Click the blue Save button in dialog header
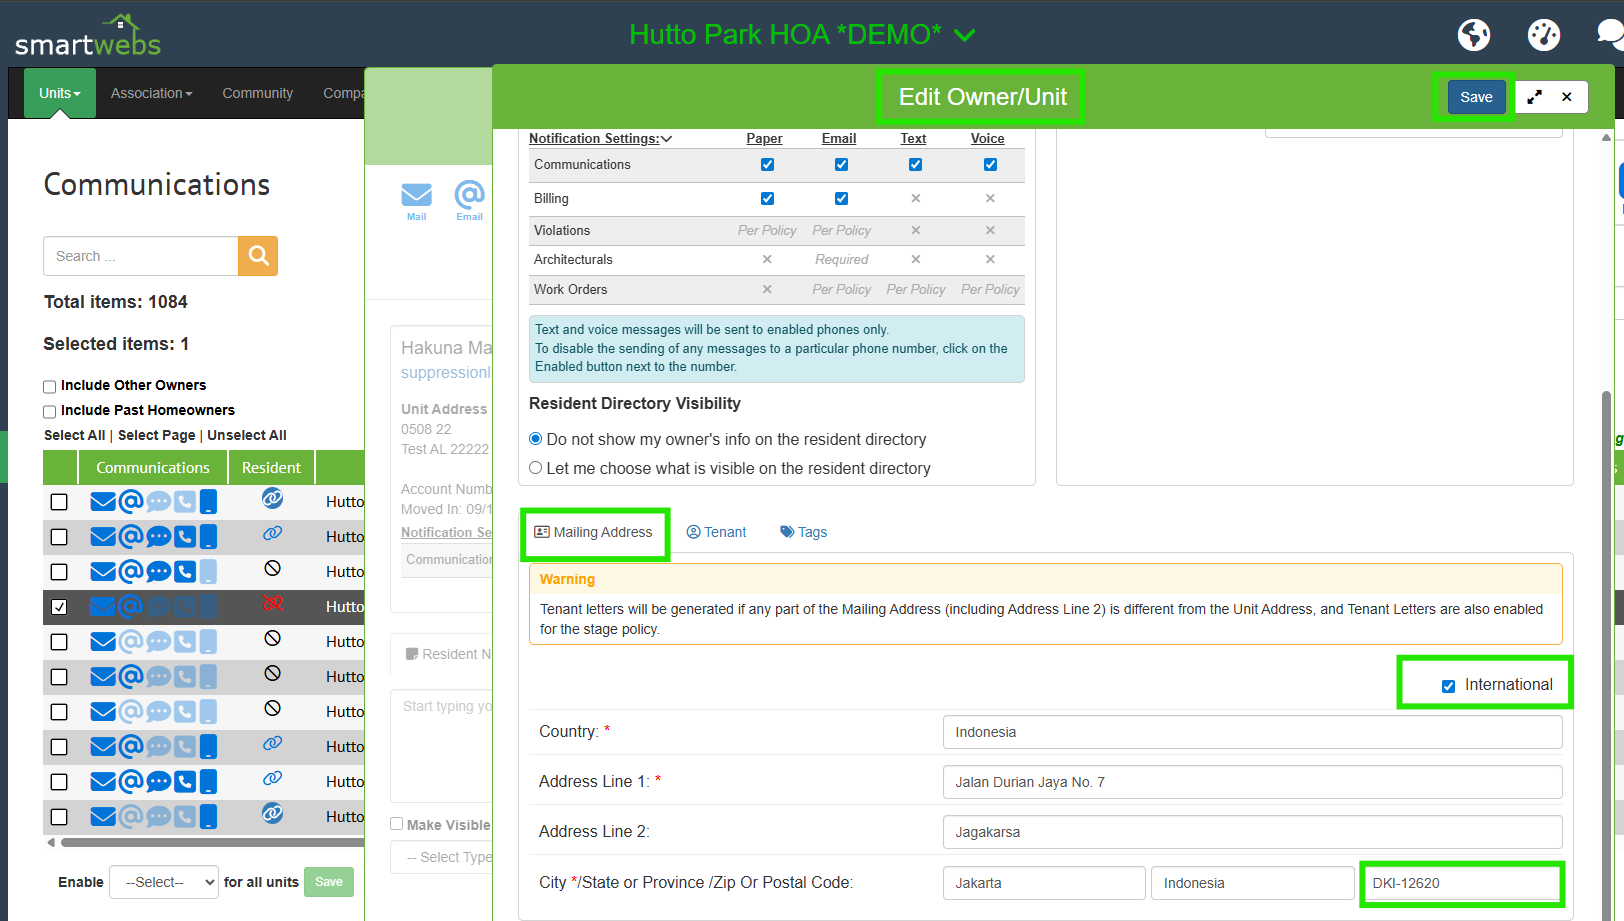 click(1475, 97)
